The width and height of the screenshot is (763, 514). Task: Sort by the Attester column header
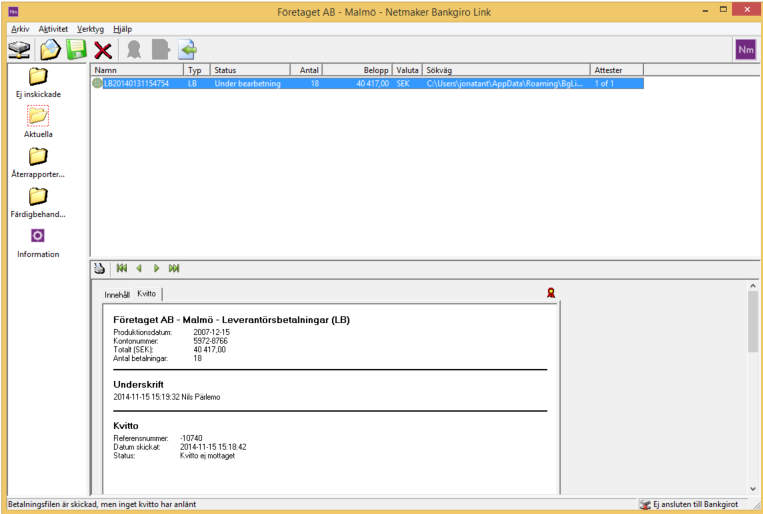pos(617,70)
